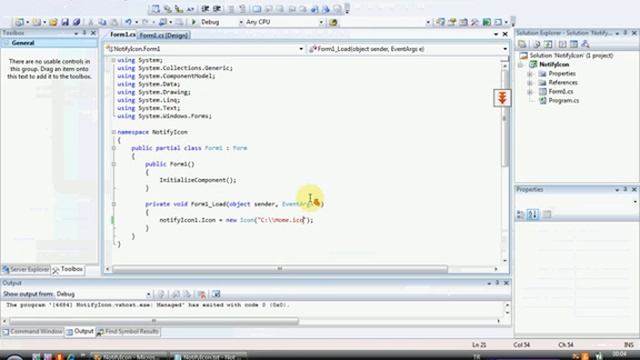Expand the Form1.cs node in Solution Explorer

click(530, 92)
